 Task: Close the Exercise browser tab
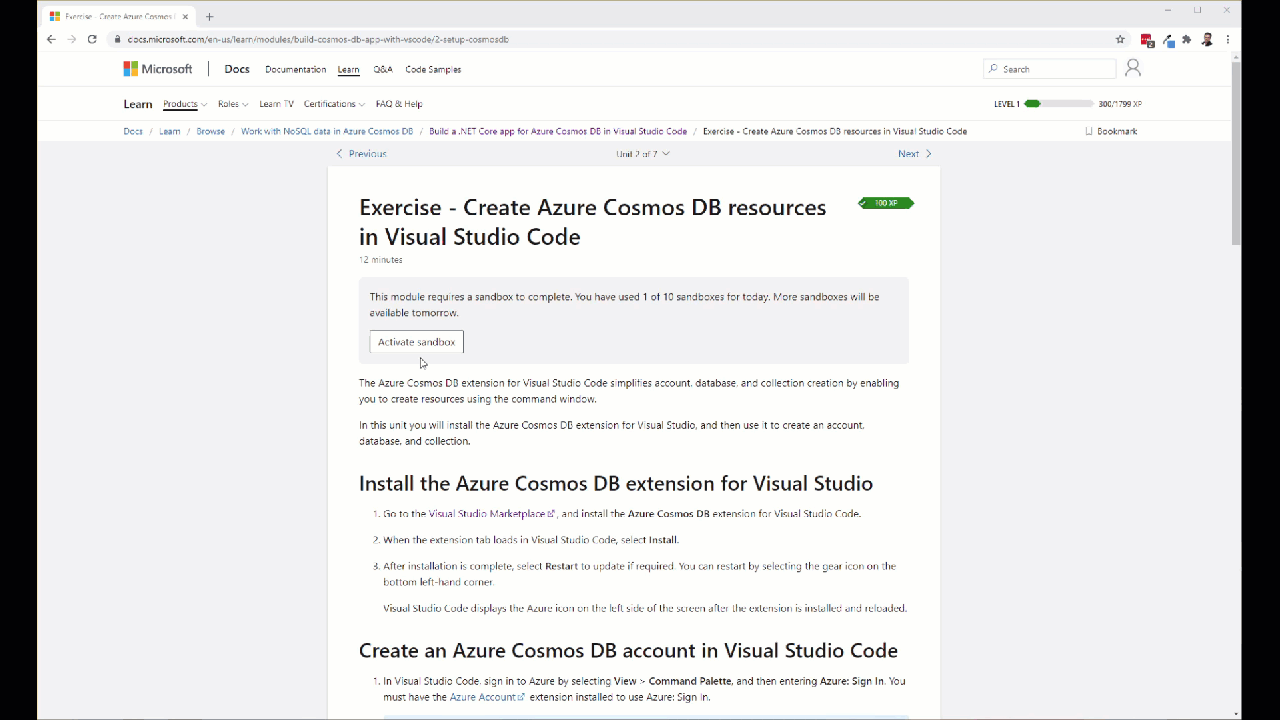click(185, 16)
